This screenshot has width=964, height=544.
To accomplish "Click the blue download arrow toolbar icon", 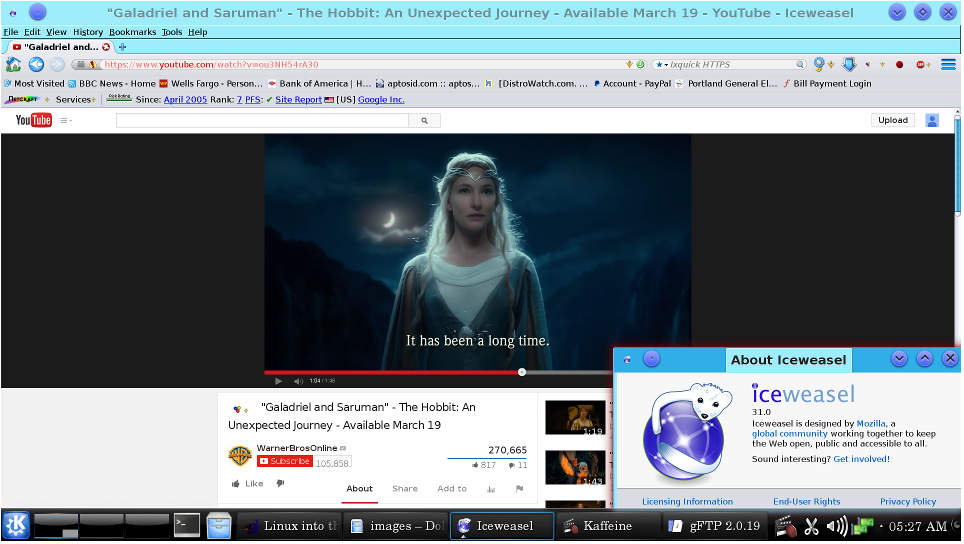I will [849, 64].
